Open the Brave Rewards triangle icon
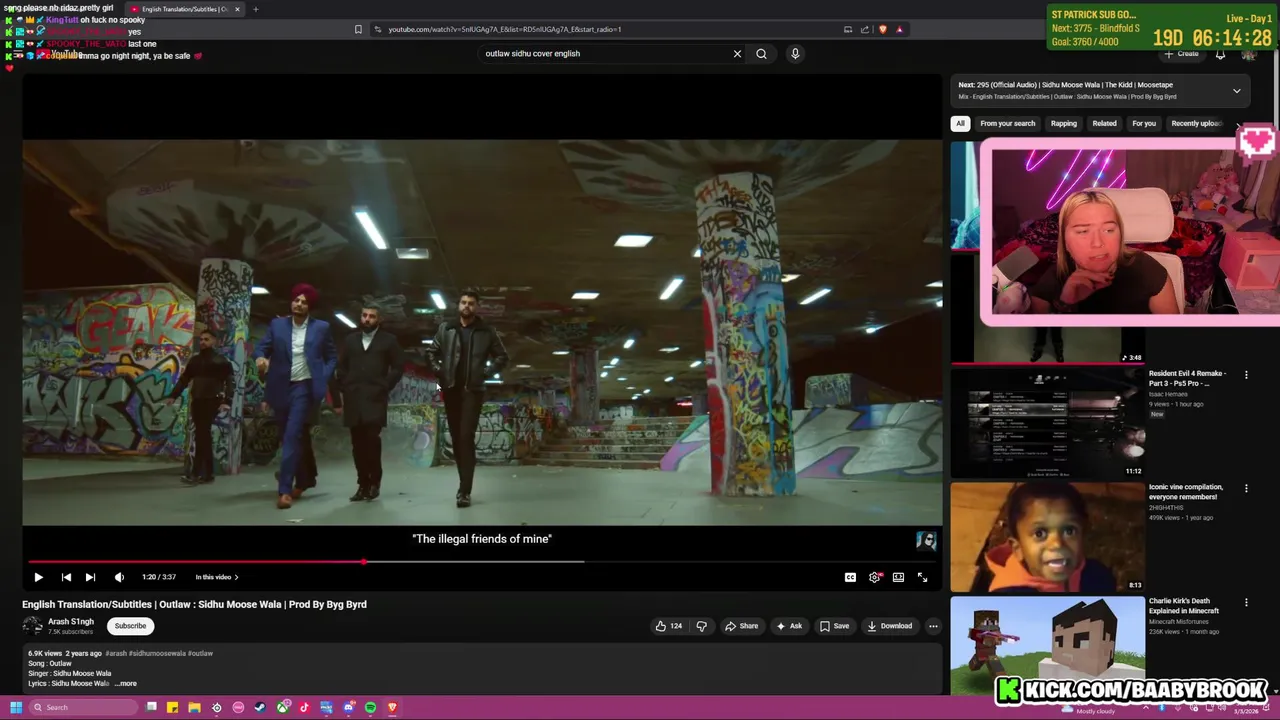The image size is (1280, 720). [899, 29]
